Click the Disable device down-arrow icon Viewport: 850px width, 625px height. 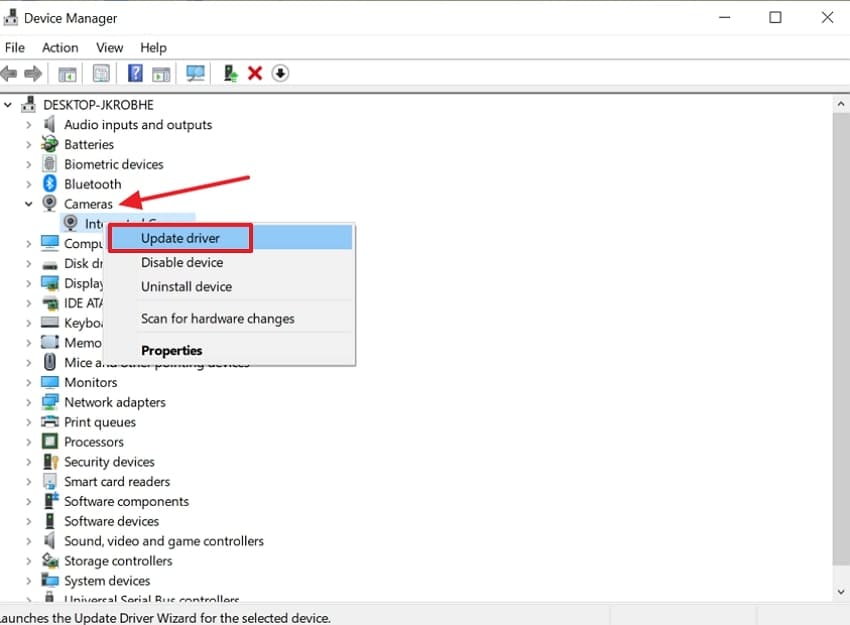(280, 73)
